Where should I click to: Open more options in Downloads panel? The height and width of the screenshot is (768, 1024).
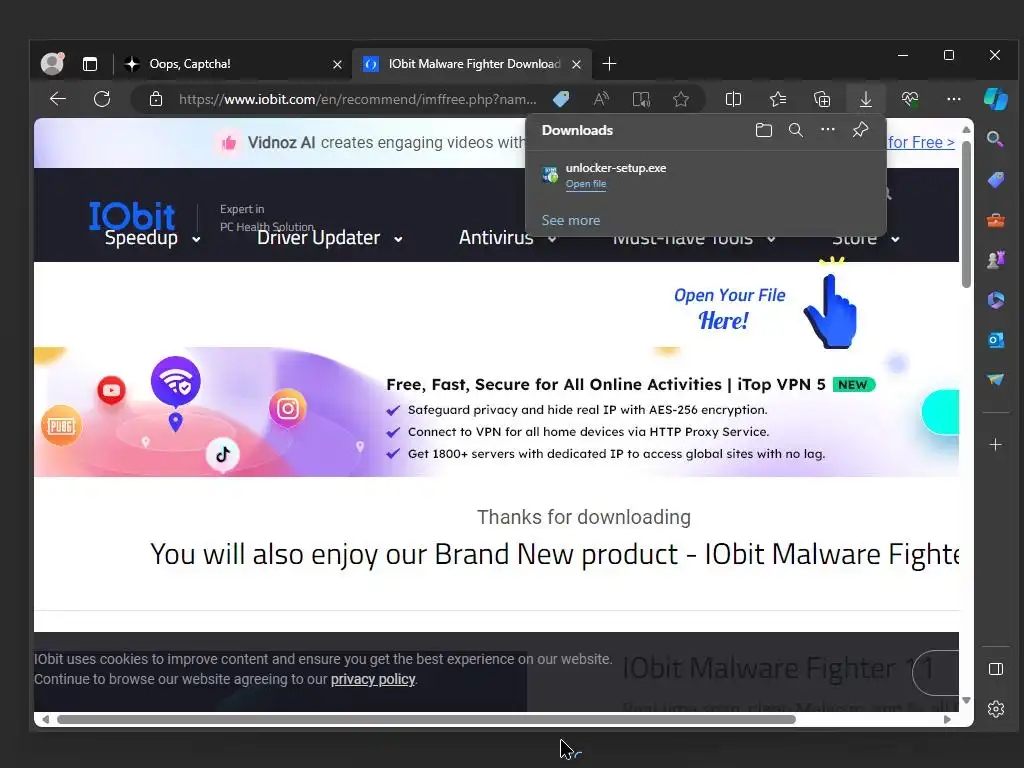click(827, 129)
